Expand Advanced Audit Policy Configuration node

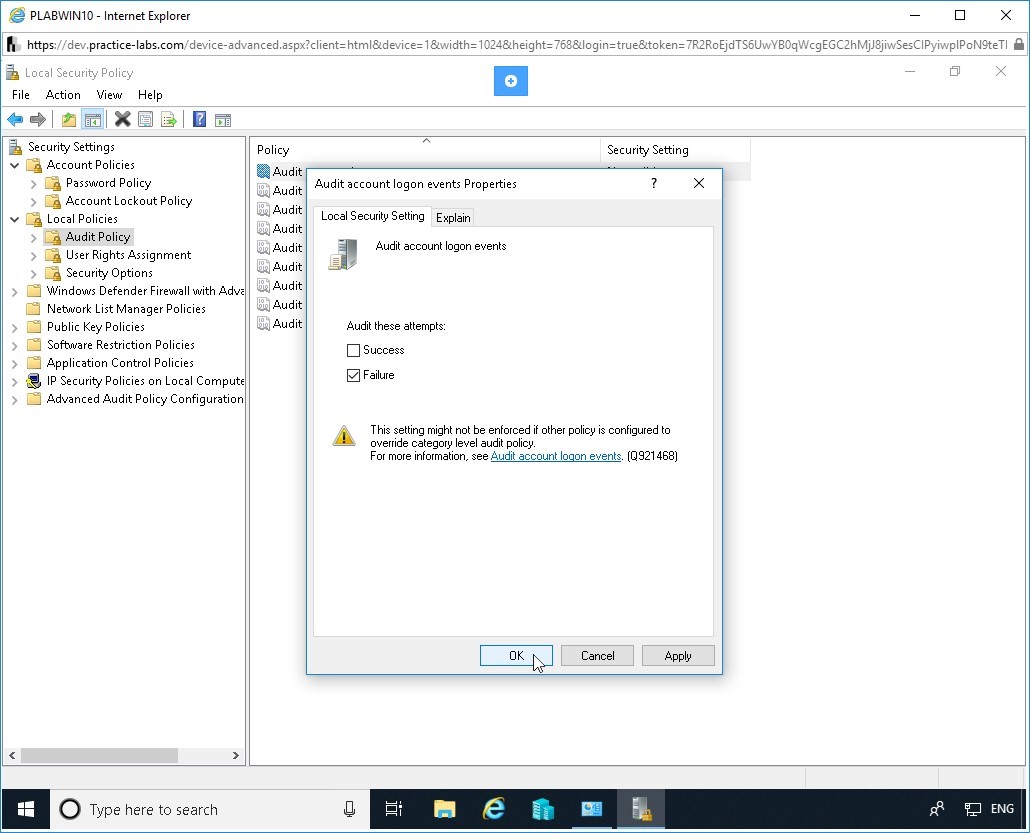[x=14, y=399]
